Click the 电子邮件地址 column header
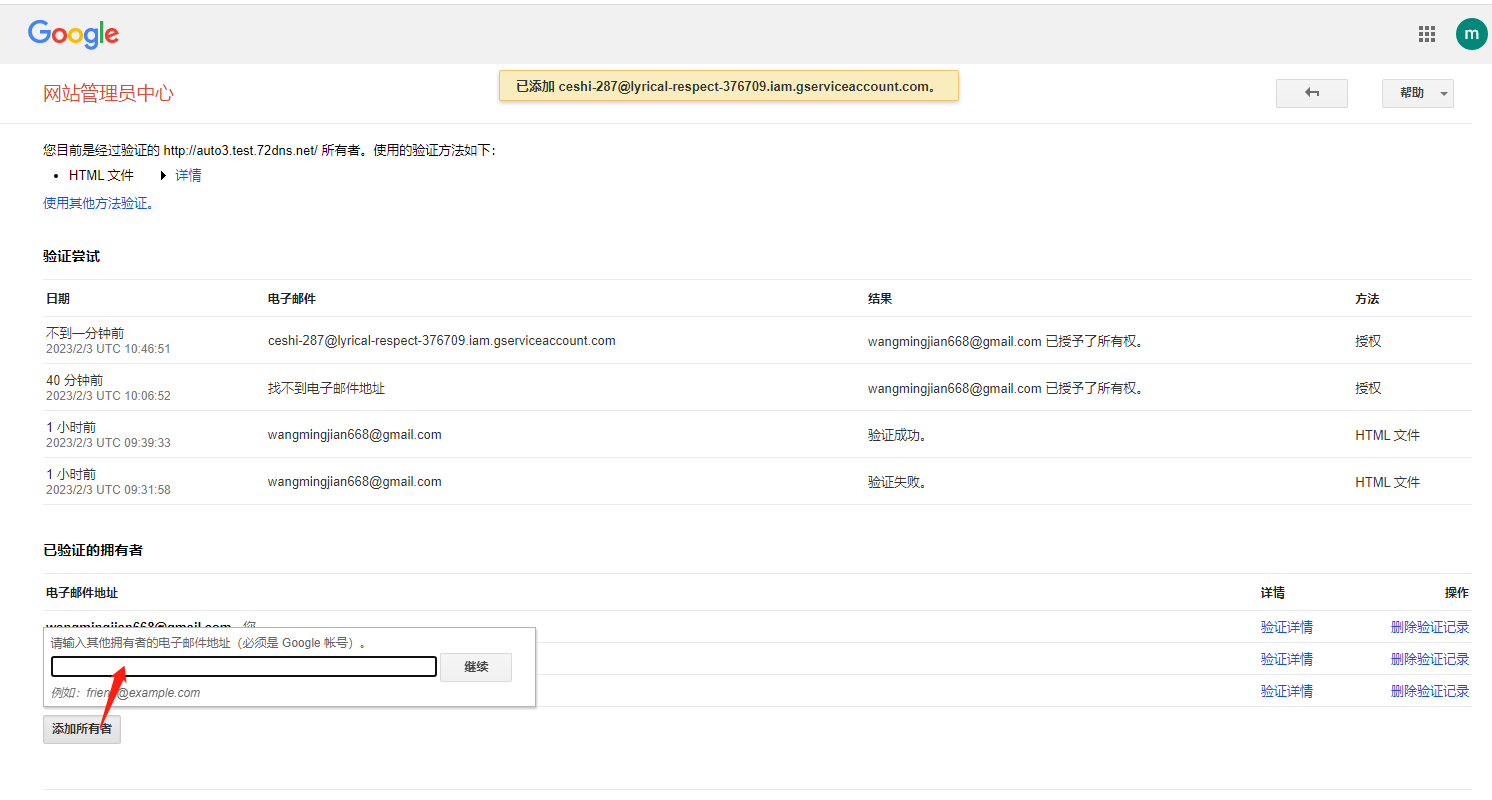This screenshot has width=1492, height=800. [82, 593]
